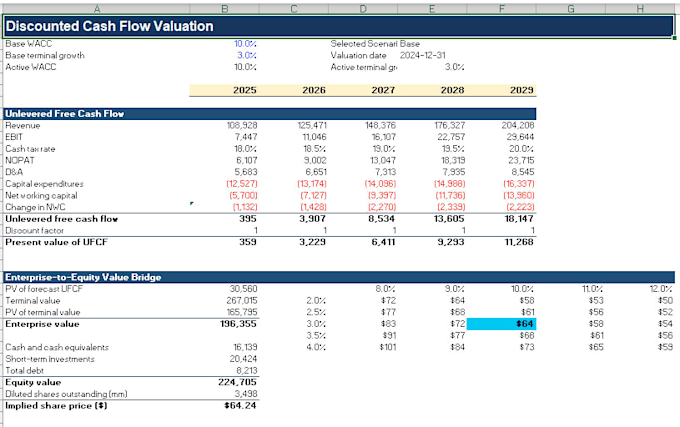Select Terminal value 267,015
This screenshot has height=427, width=680.
(242, 300)
